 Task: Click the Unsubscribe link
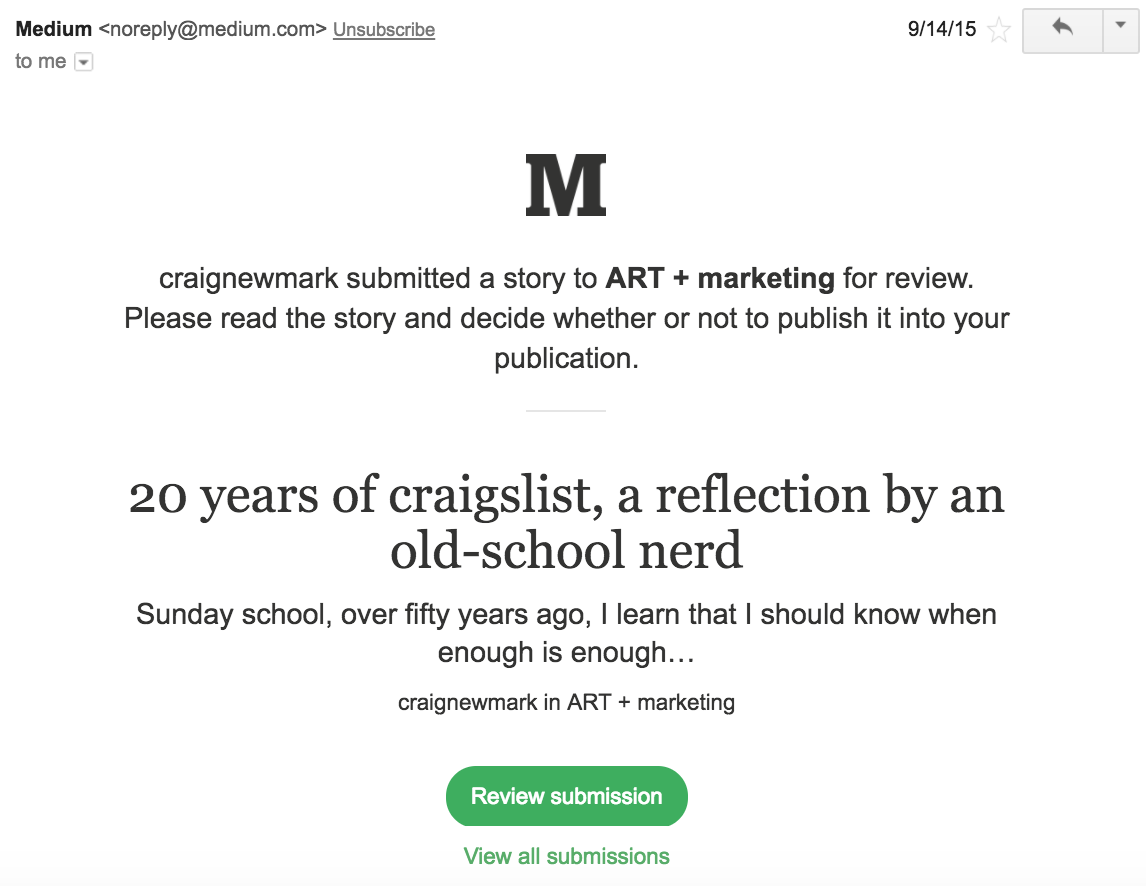[x=384, y=30]
